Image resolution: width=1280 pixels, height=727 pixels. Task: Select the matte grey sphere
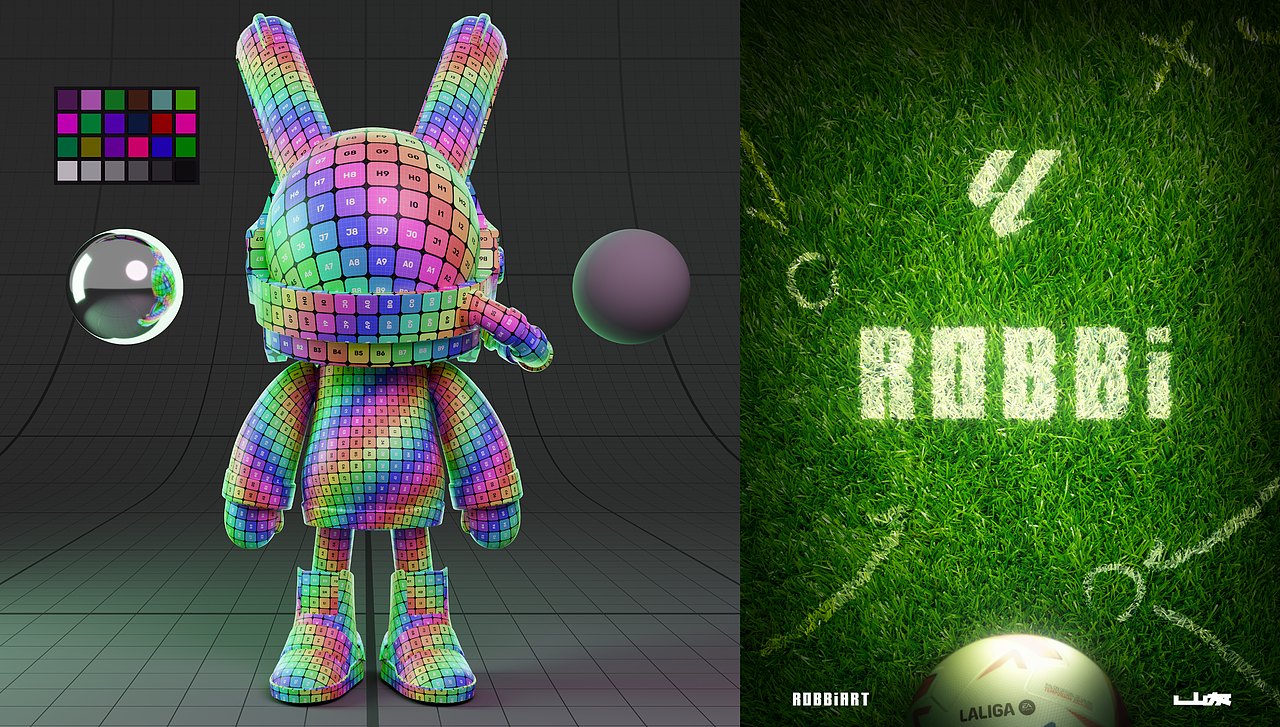pos(631,286)
